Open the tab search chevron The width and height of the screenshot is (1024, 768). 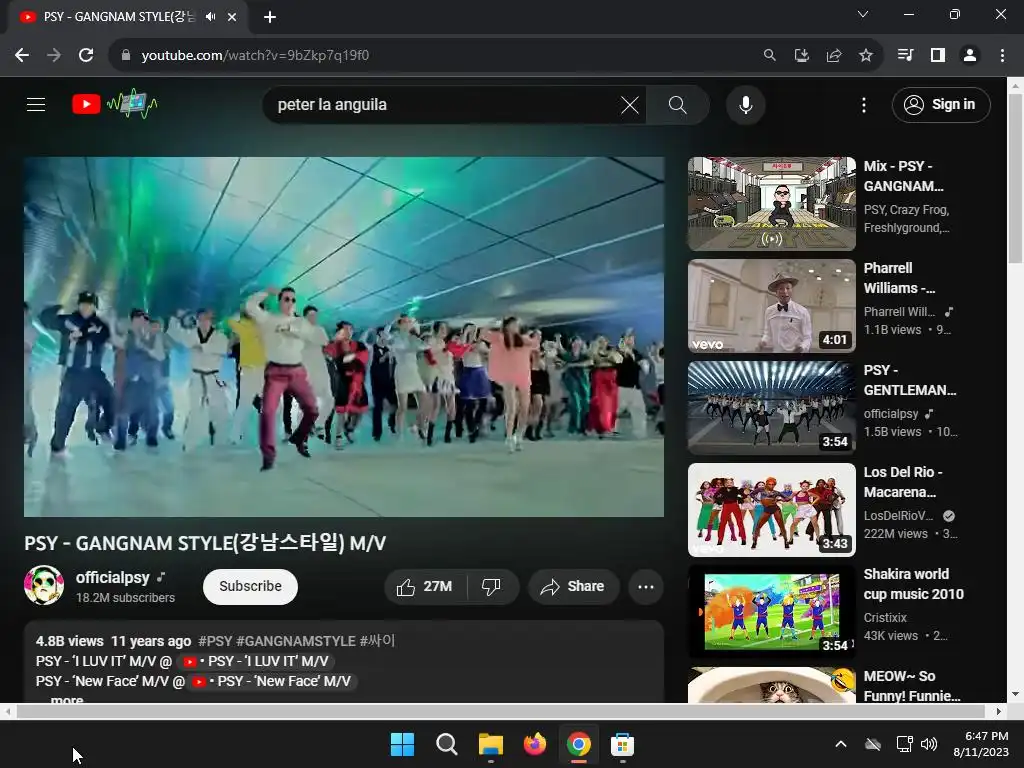point(863,14)
